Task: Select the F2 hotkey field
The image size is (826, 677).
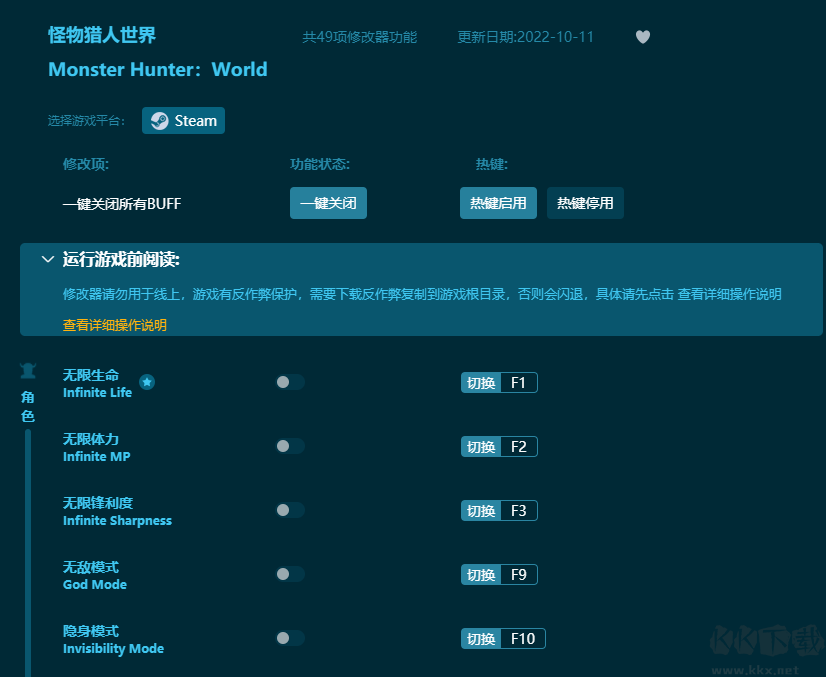Action: click(x=519, y=447)
